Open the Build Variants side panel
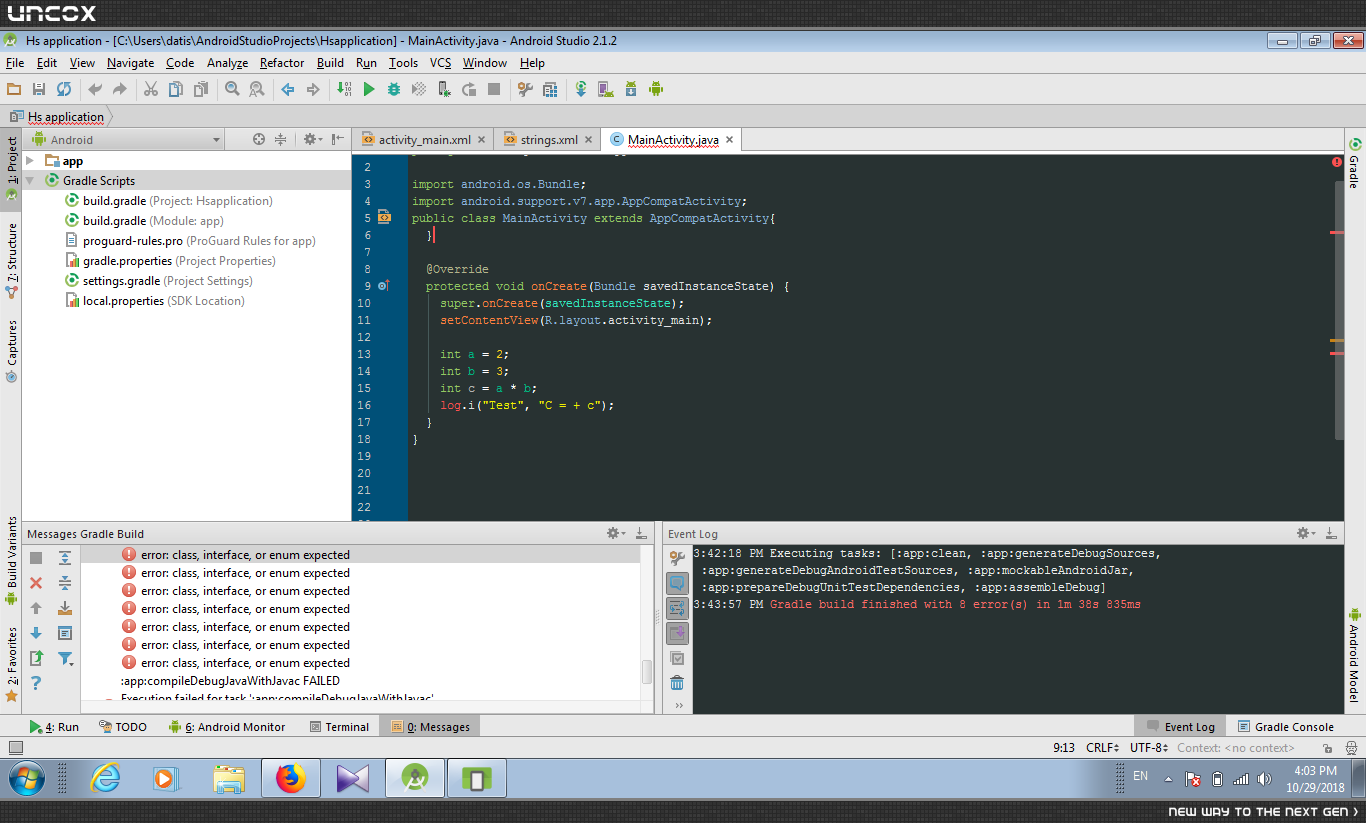 [x=11, y=560]
